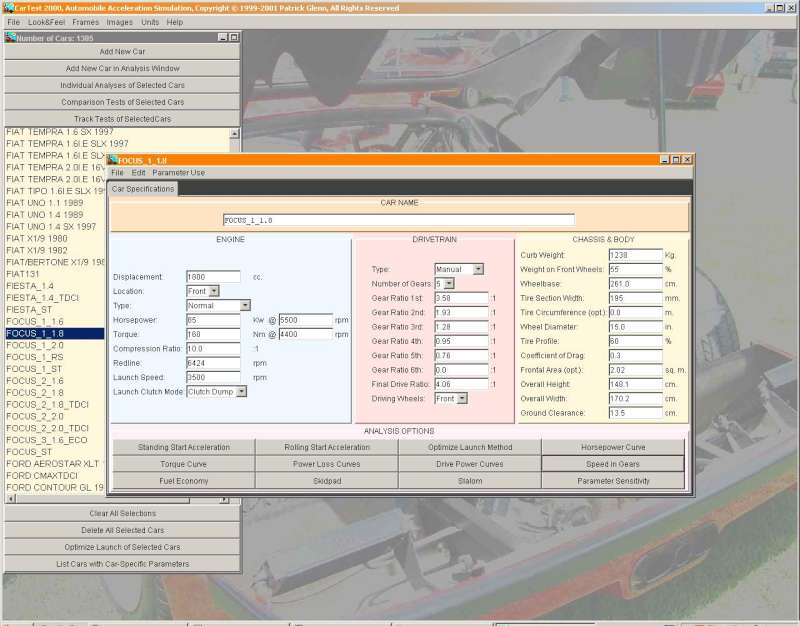Open the Driving Wheels dropdown
800x626 pixels.
coord(462,398)
